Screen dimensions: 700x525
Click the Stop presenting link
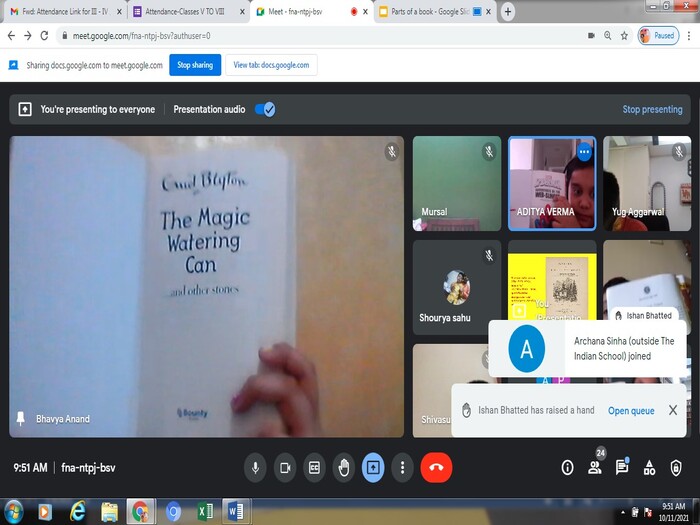(x=652, y=109)
